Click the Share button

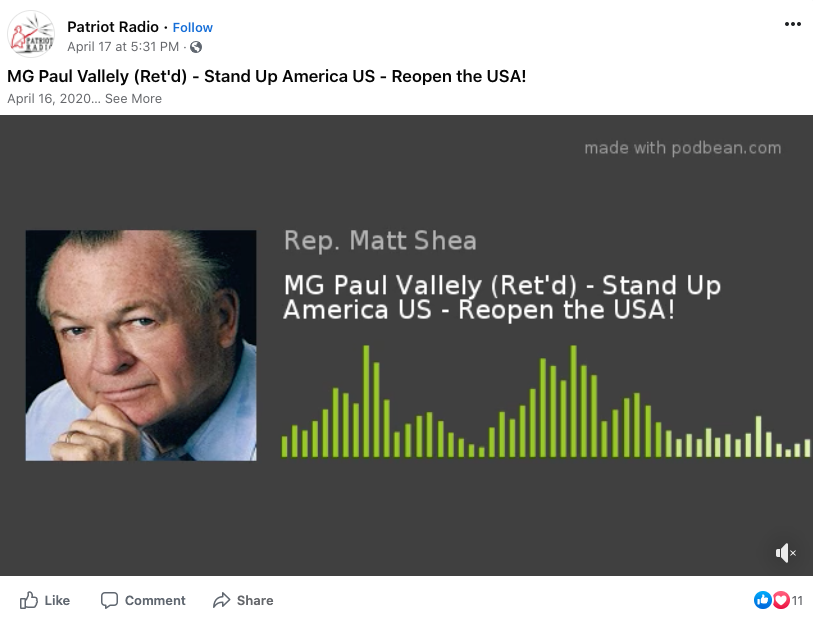click(x=243, y=600)
